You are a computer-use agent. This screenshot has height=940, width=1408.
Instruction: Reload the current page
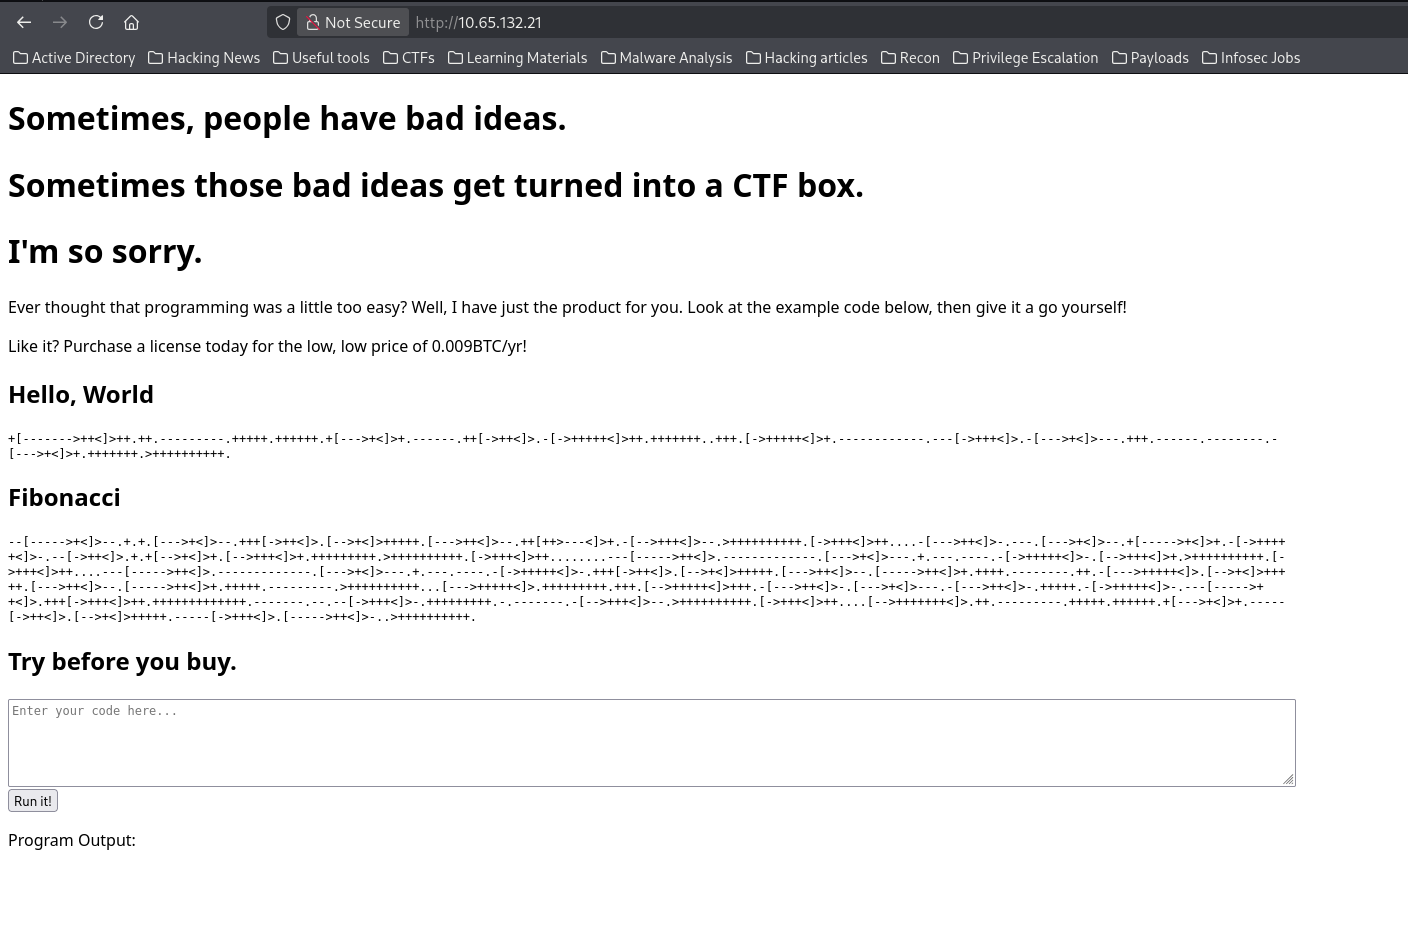(96, 22)
